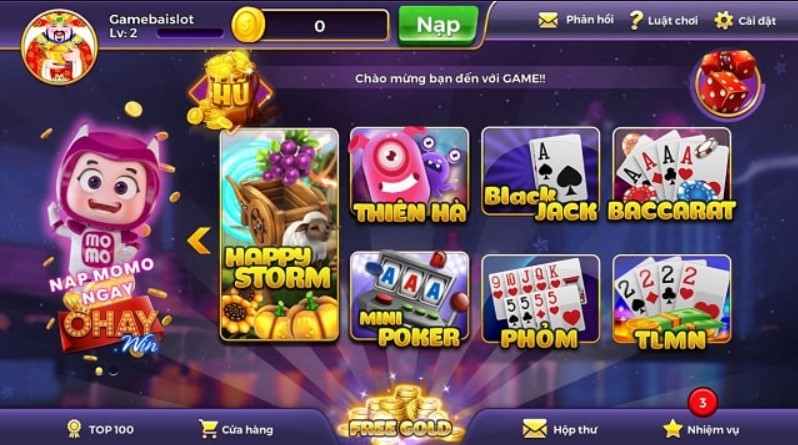
Task: Open the red dice mini-game icon
Action: pyautogui.click(x=727, y=84)
